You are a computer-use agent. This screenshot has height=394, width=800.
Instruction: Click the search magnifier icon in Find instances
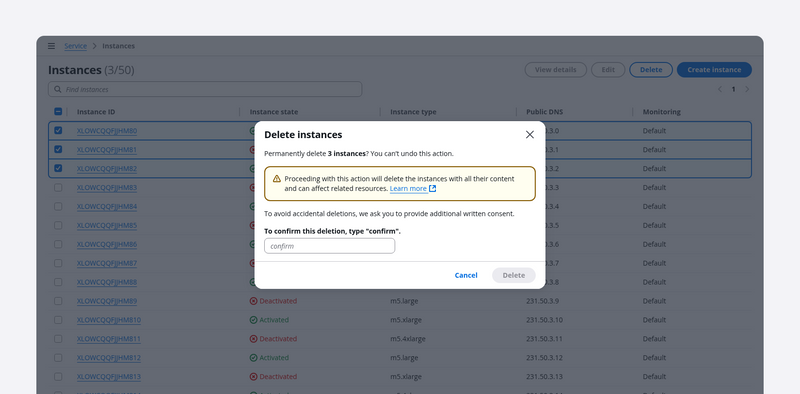(58, 89)
